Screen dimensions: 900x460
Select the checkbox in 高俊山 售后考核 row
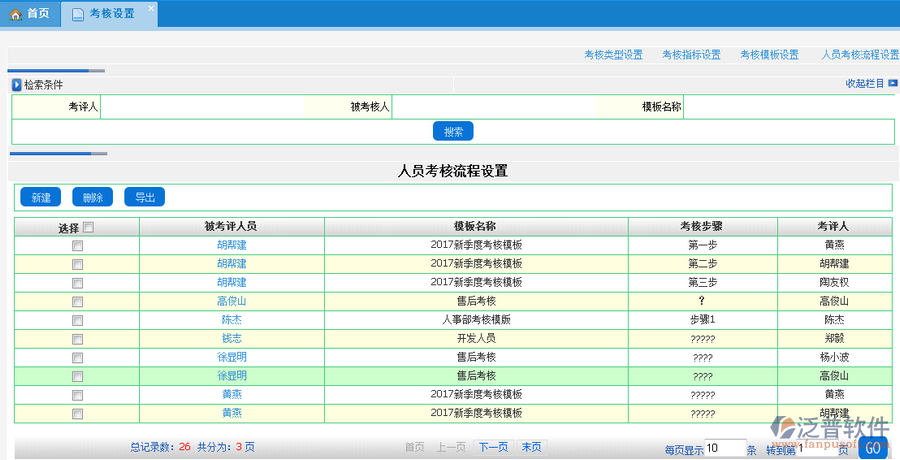pyautogui.click(x=77, y=301)
